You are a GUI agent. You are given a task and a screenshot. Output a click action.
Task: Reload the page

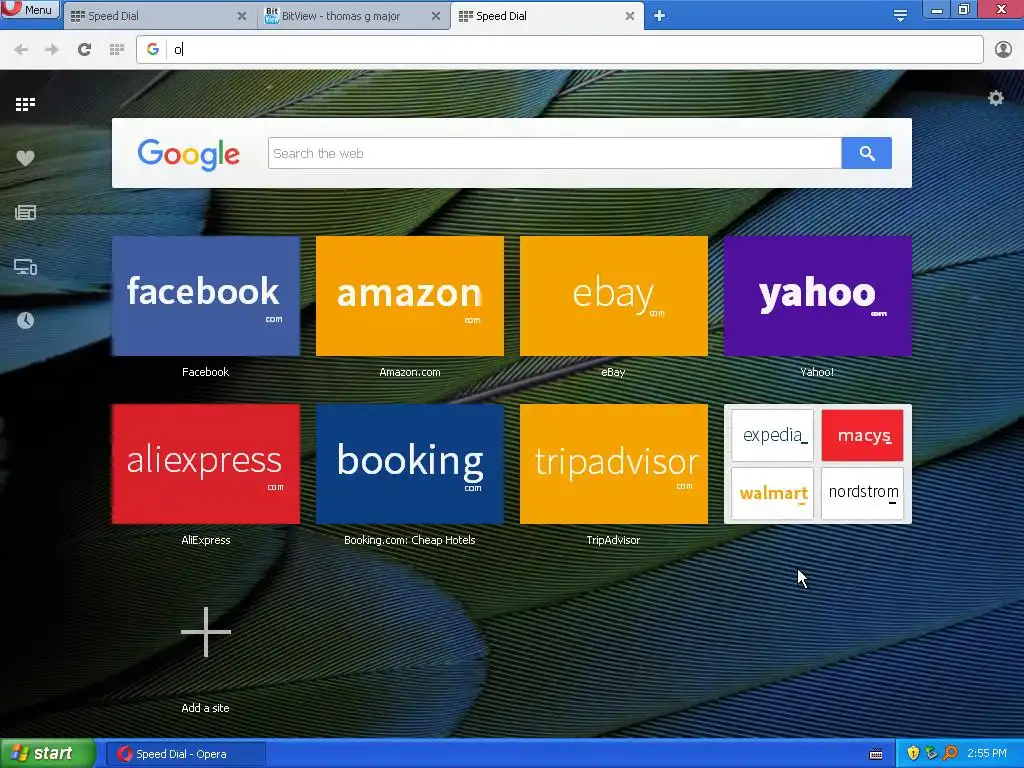pyautogui.click(x=84, y=50)
